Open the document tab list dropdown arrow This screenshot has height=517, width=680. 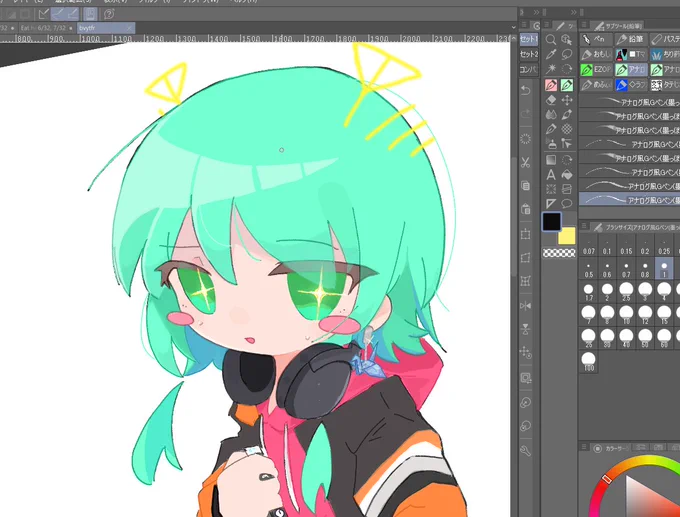513,28
